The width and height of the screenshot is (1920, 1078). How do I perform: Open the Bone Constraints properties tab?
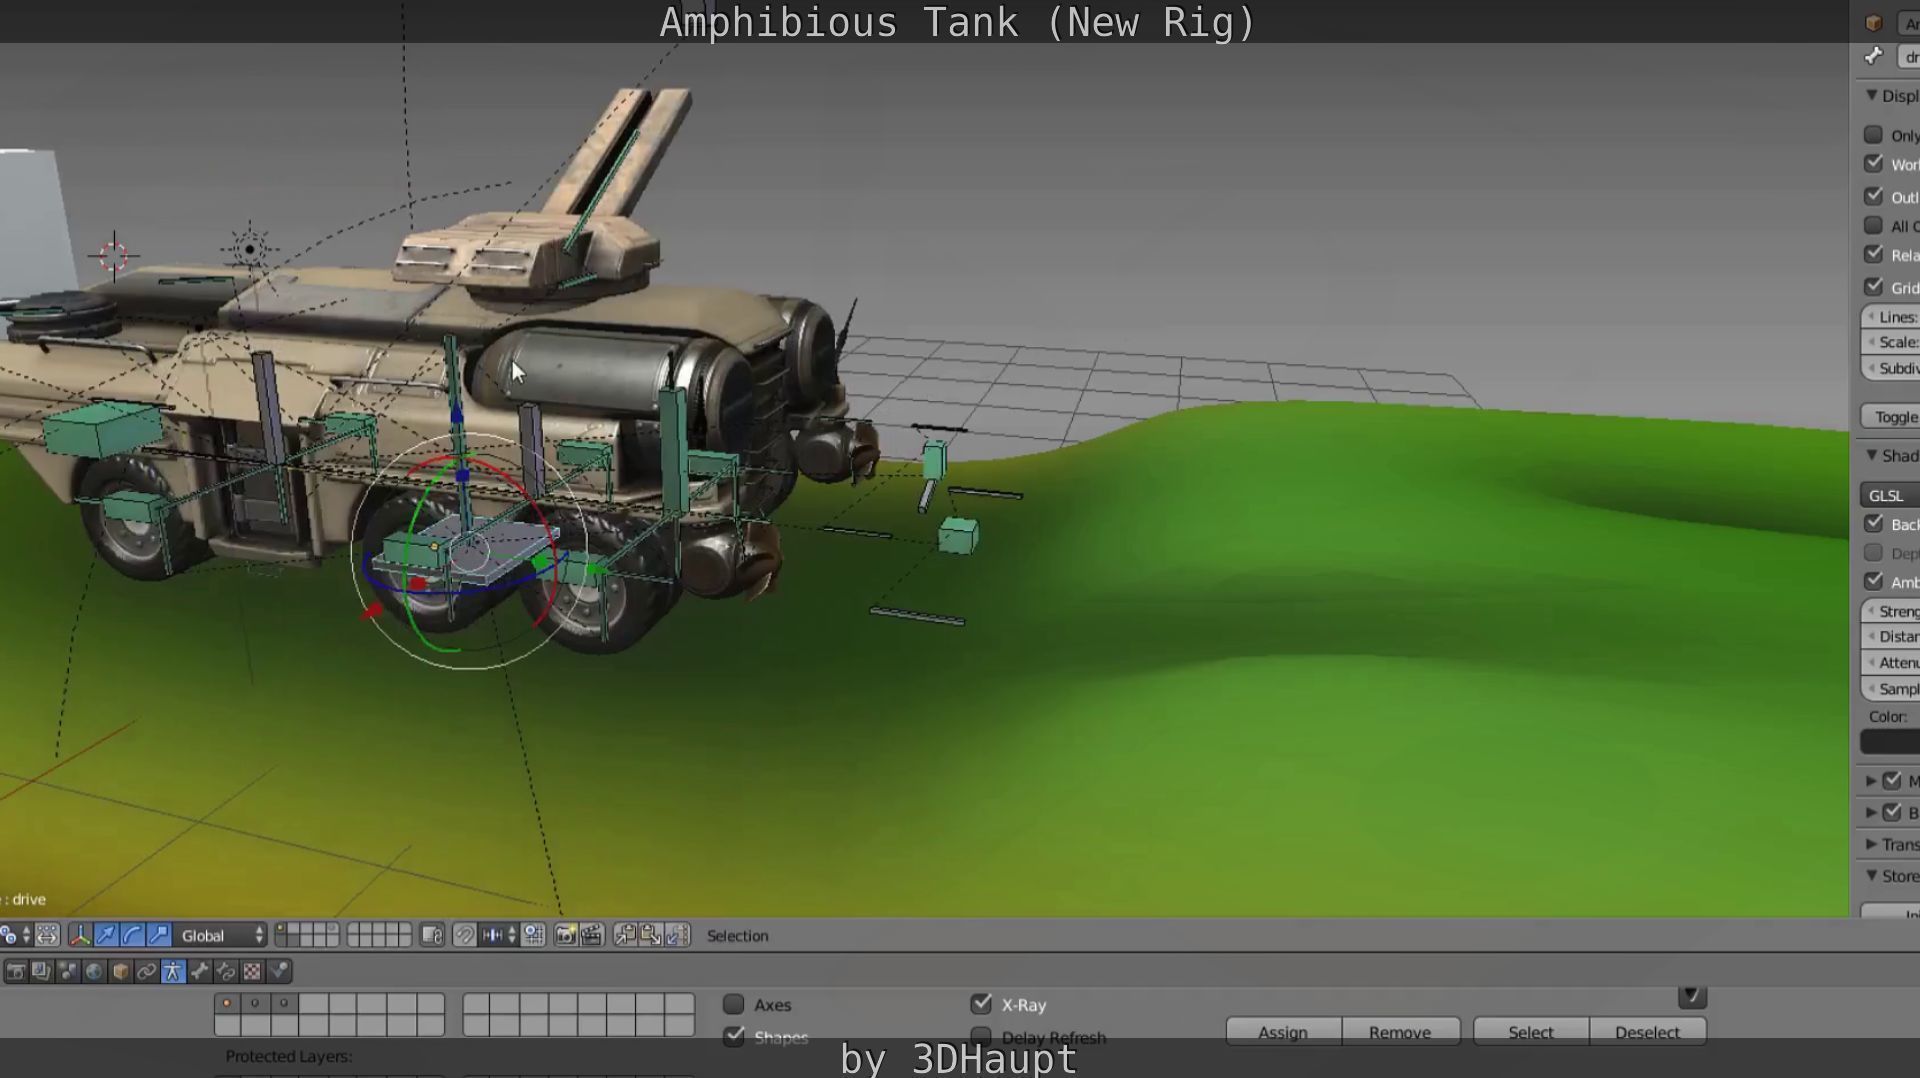tap(225, 971)
